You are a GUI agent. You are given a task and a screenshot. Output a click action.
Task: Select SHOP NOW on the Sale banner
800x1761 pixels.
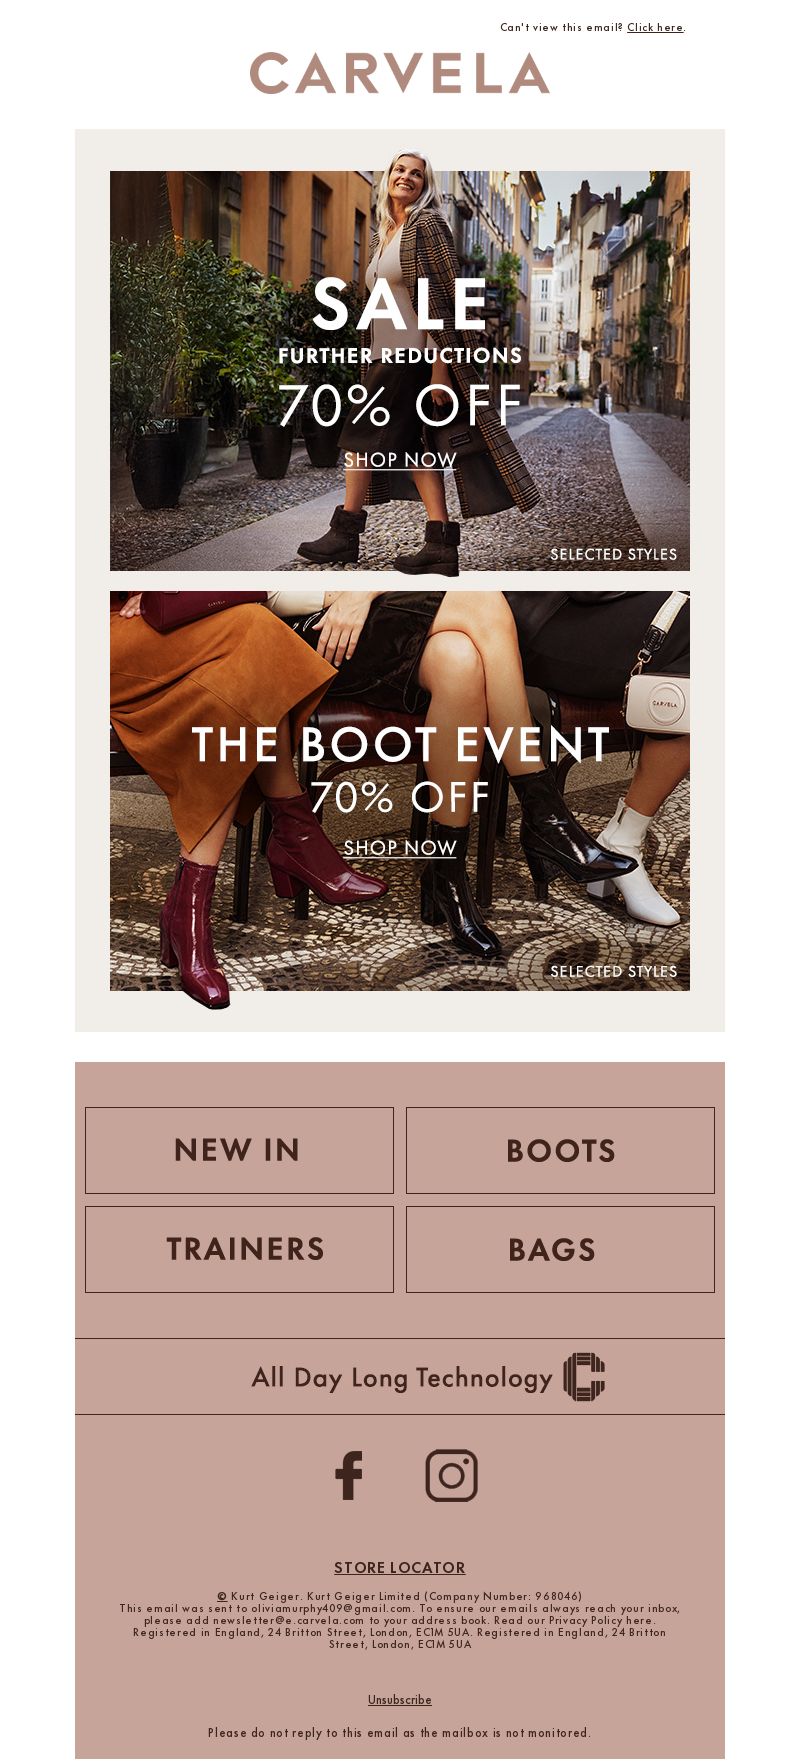[x=400, y=460]
